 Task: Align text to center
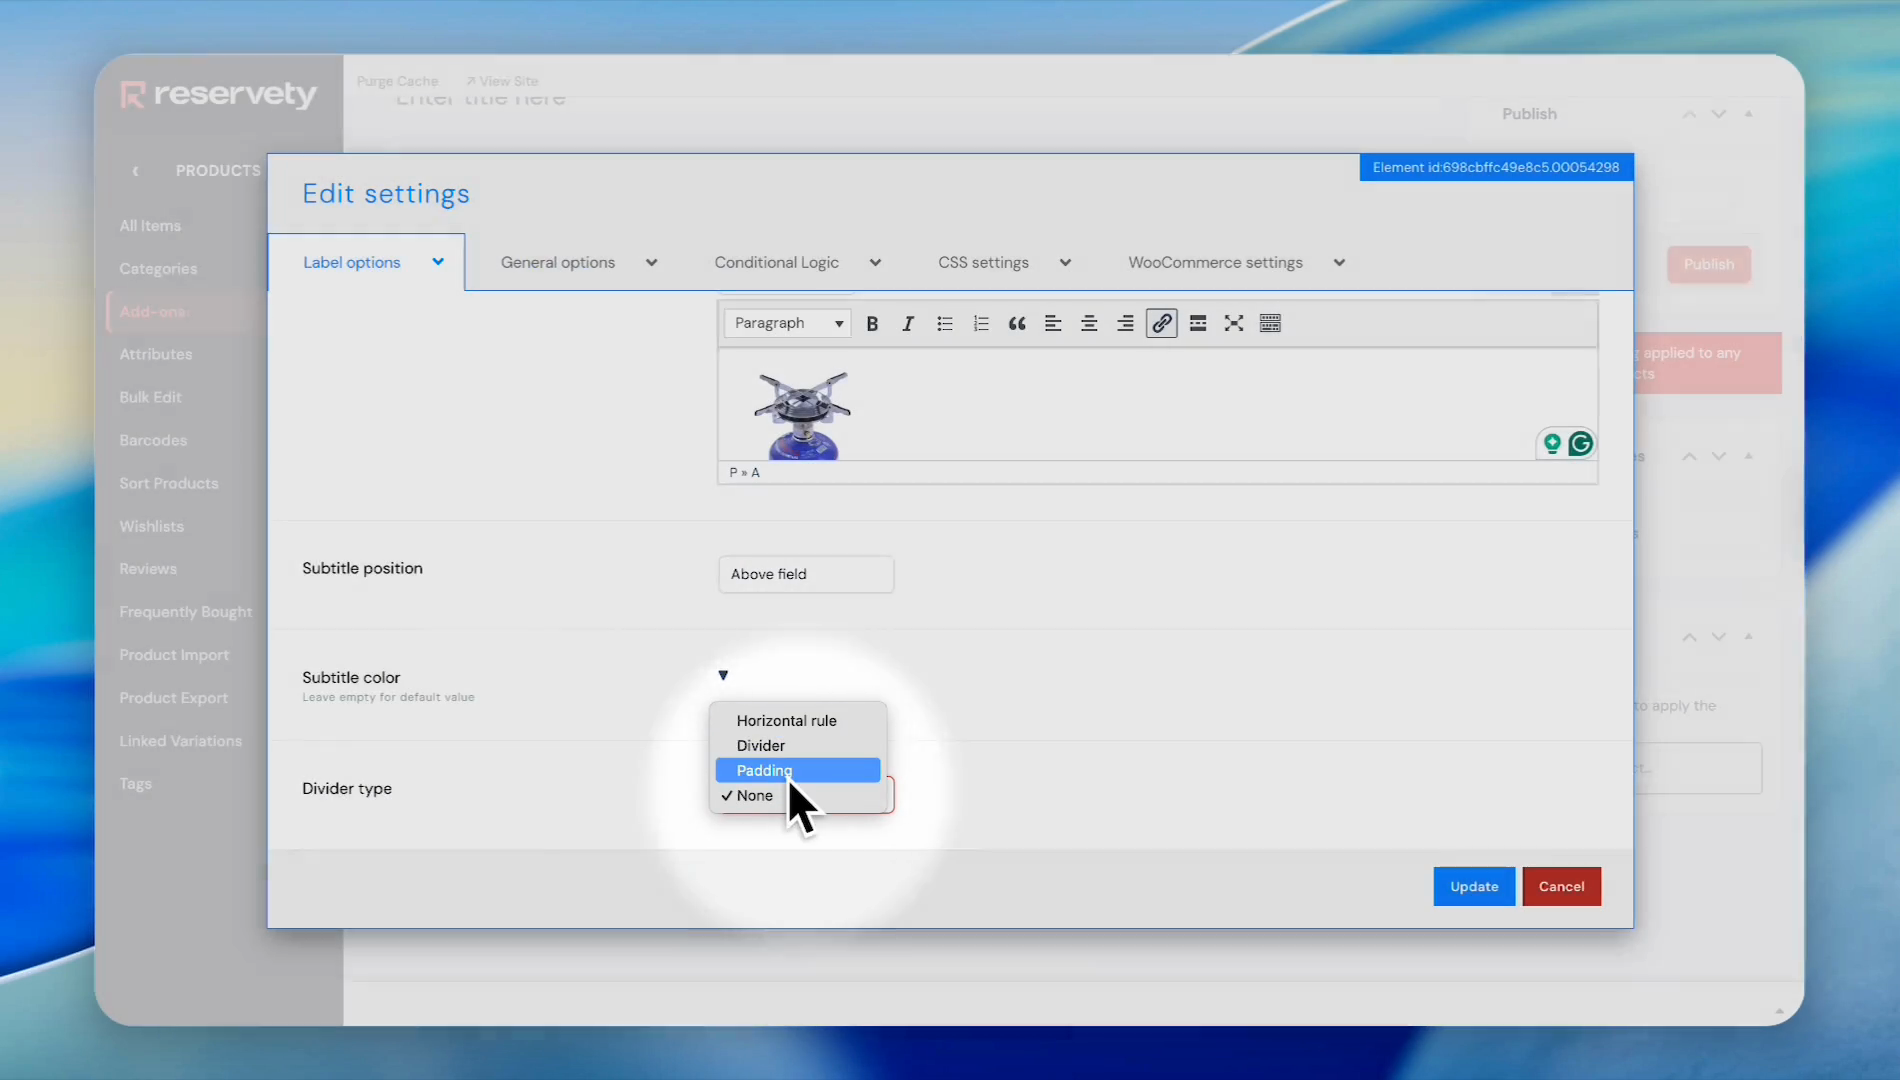click(x=1089, y=324)
